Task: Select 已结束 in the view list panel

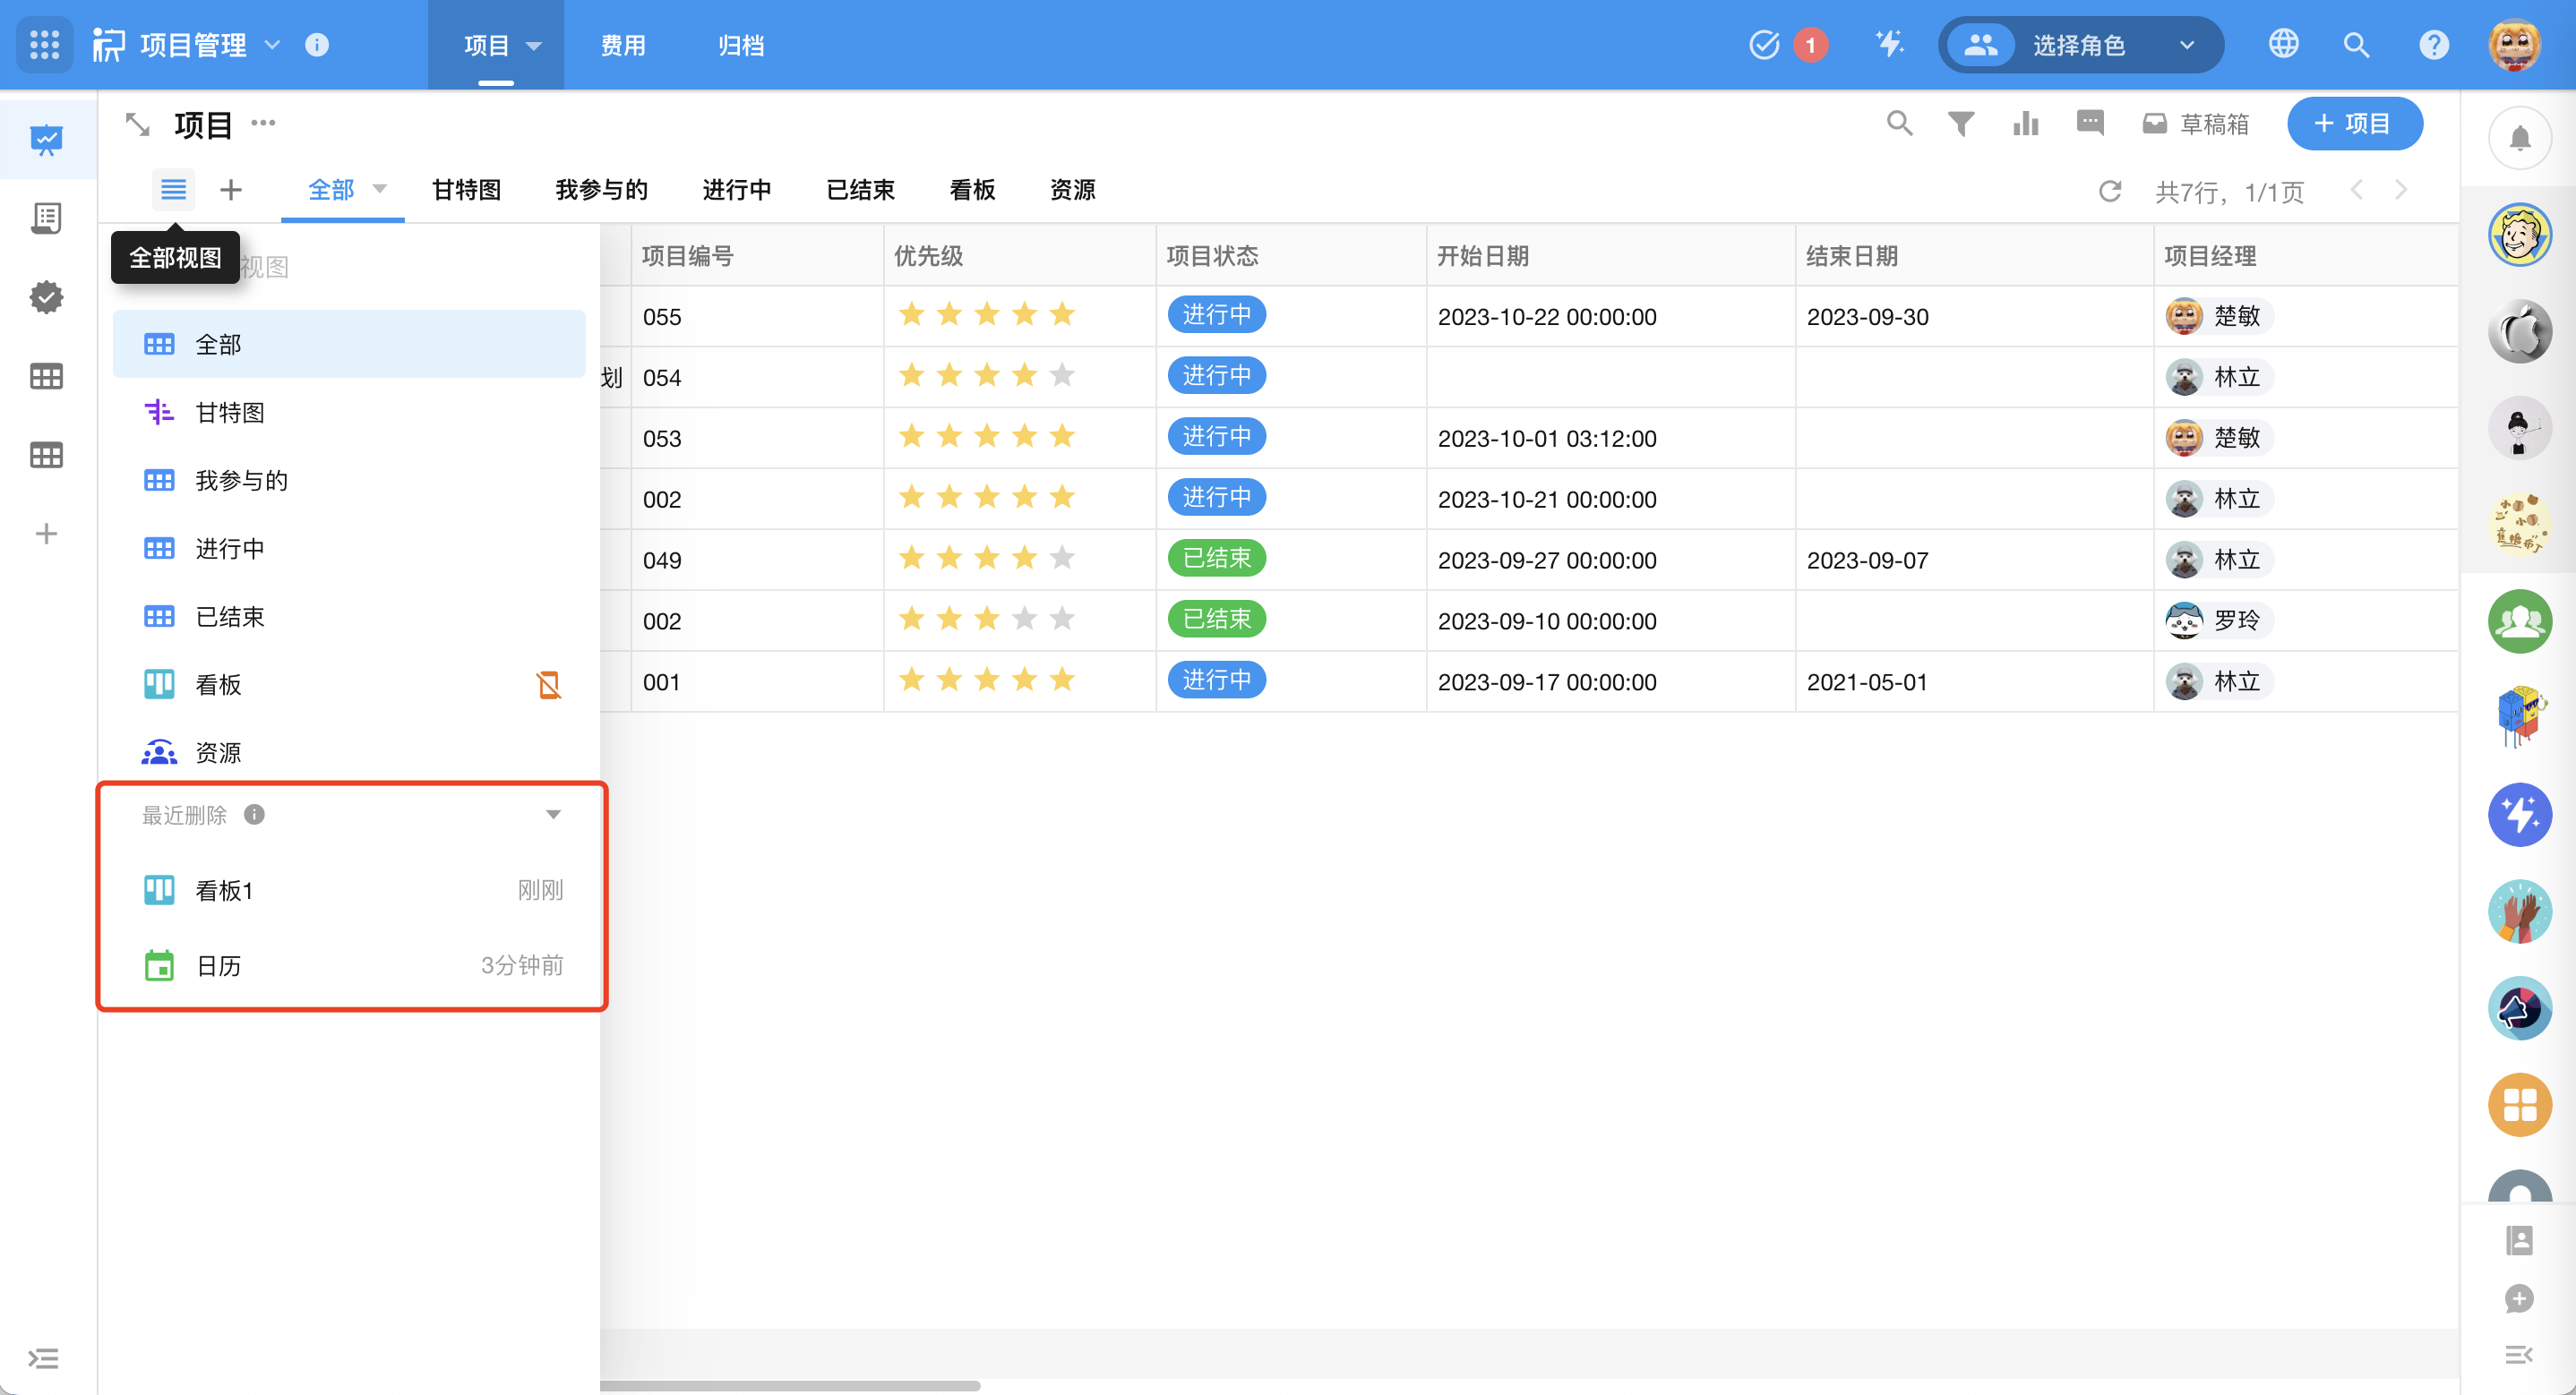Action: pyautogui.click(x=349, y=616)
